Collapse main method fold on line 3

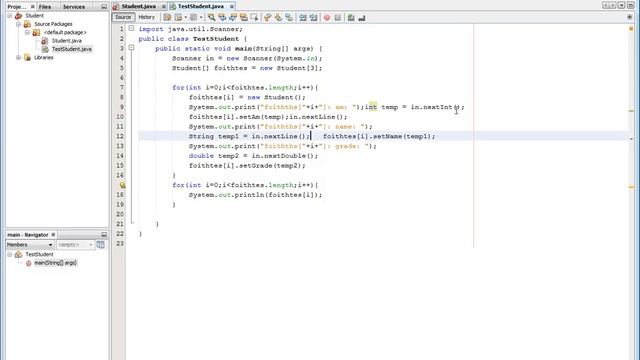tap(131, 48)
